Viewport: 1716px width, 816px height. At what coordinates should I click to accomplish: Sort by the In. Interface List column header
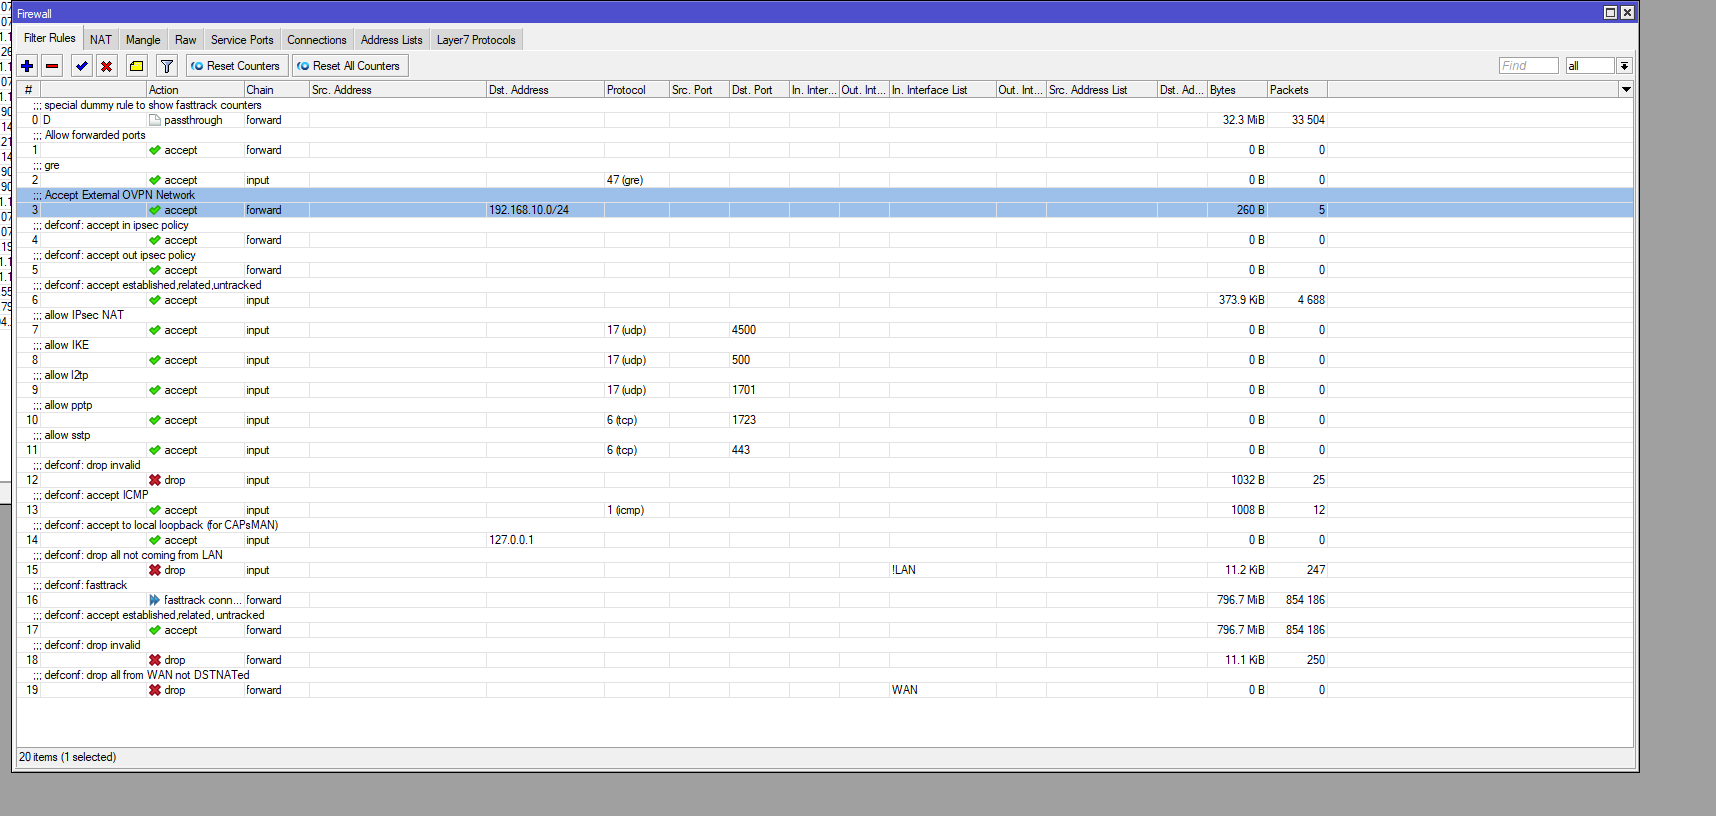[943, 90]
